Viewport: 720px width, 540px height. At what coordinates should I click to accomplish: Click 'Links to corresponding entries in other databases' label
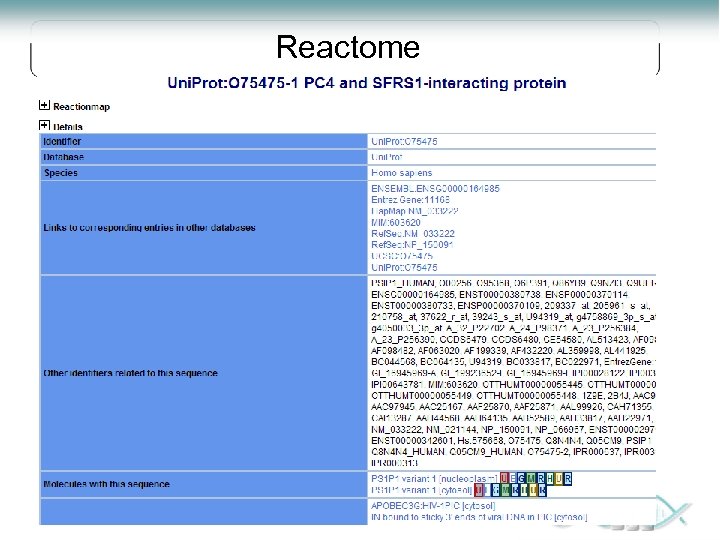(149, 228)
